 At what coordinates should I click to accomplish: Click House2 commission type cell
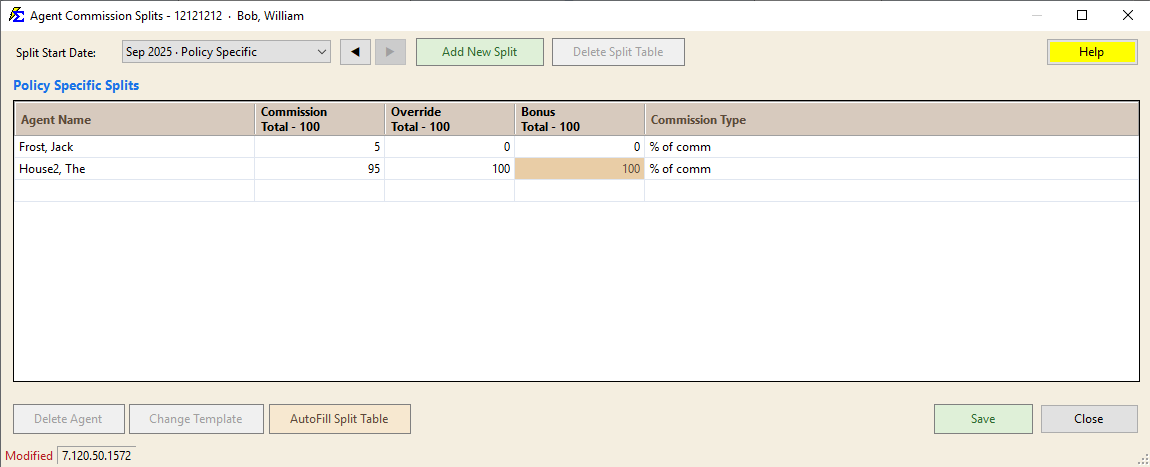pyautogui.click(x=891, y=169)
